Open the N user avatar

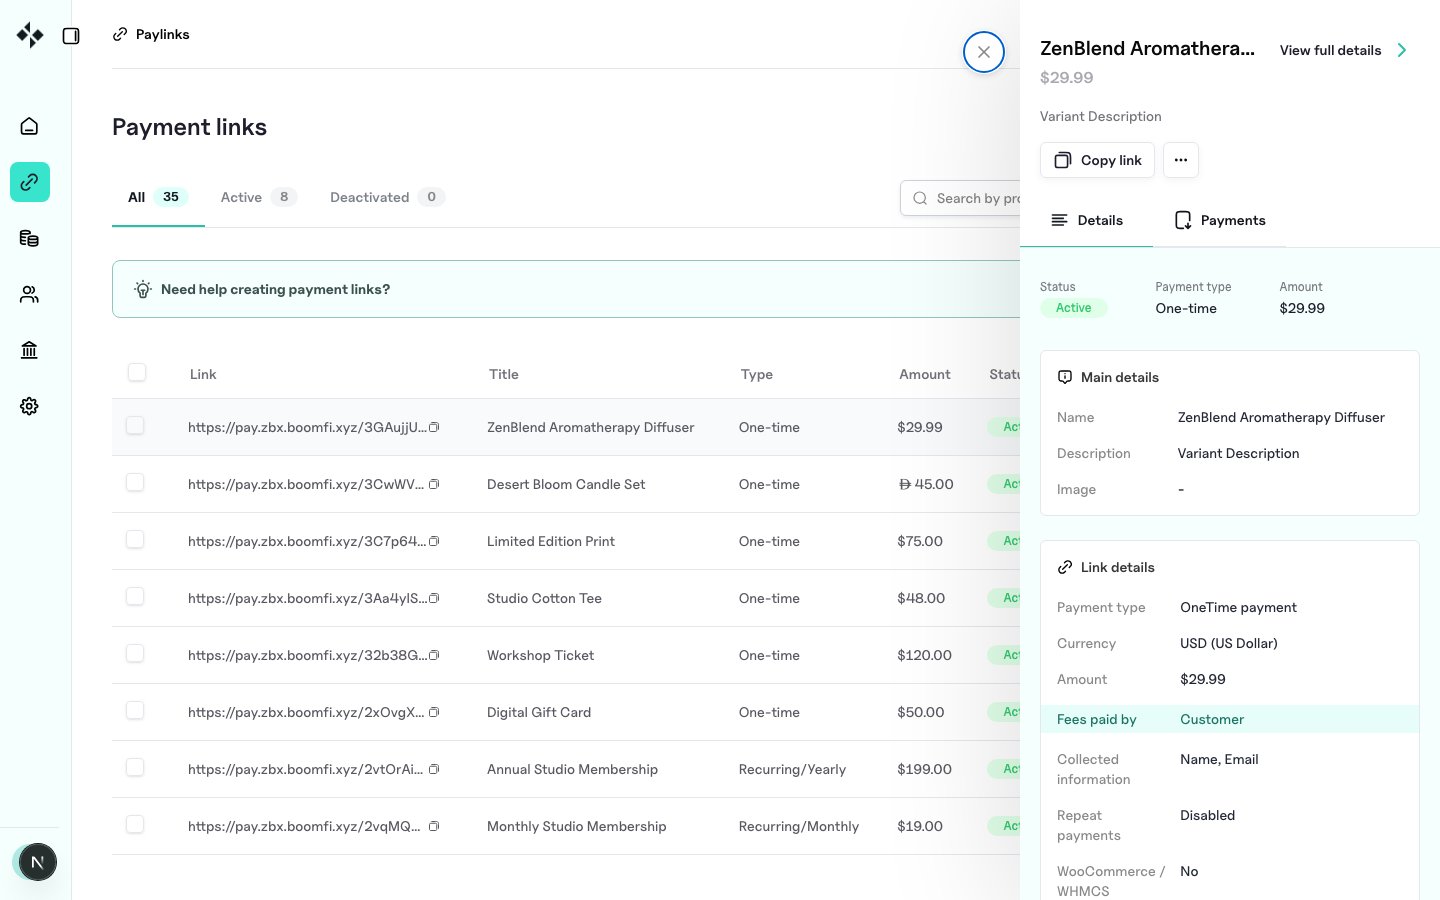coord(38,862)
